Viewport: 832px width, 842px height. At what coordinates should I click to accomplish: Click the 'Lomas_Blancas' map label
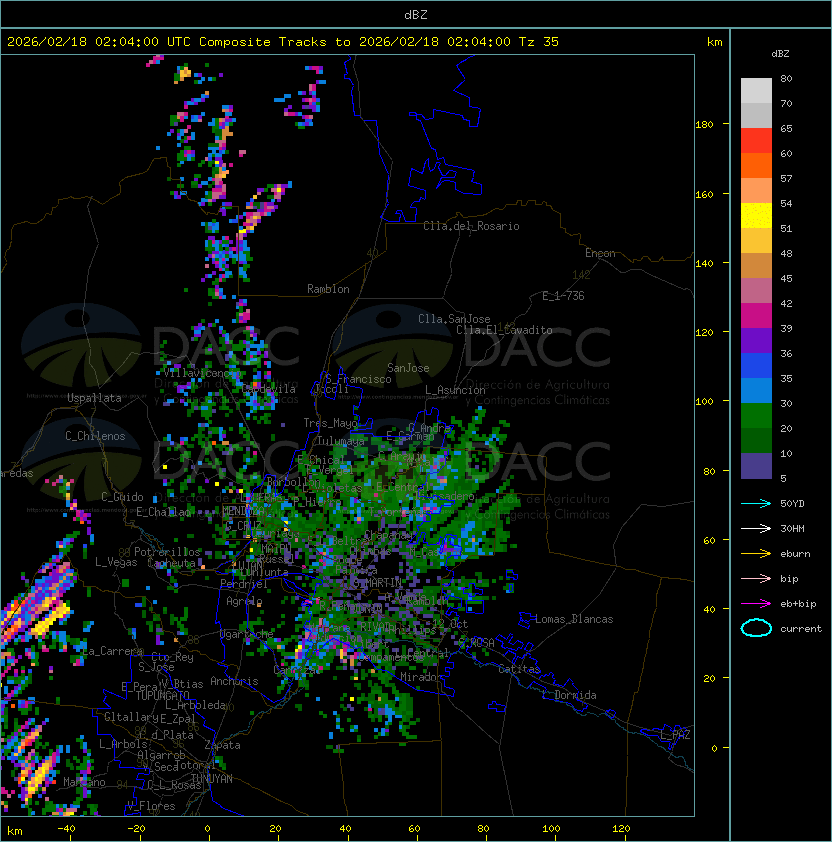574,619
